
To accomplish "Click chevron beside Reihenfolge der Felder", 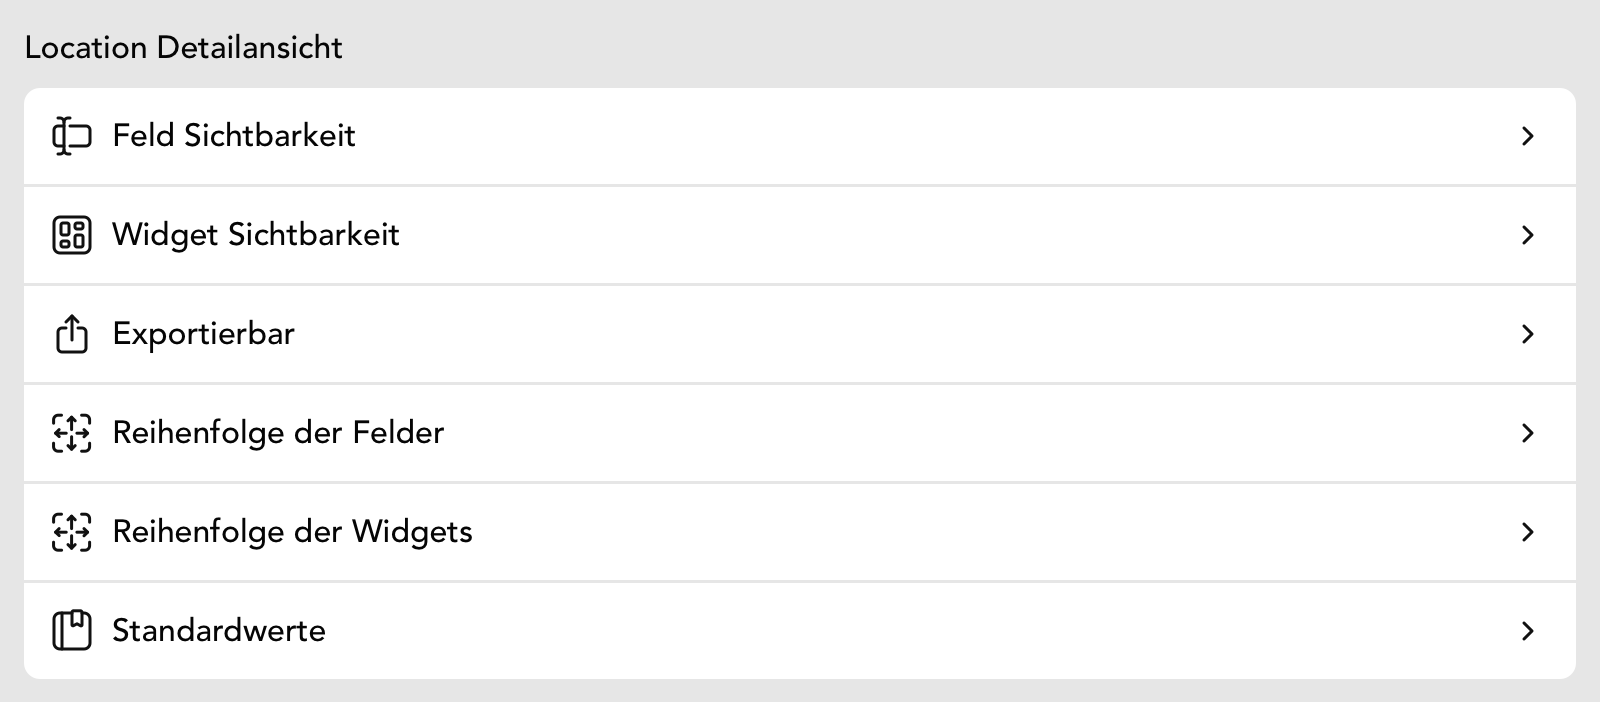I will pos(1527,433).
